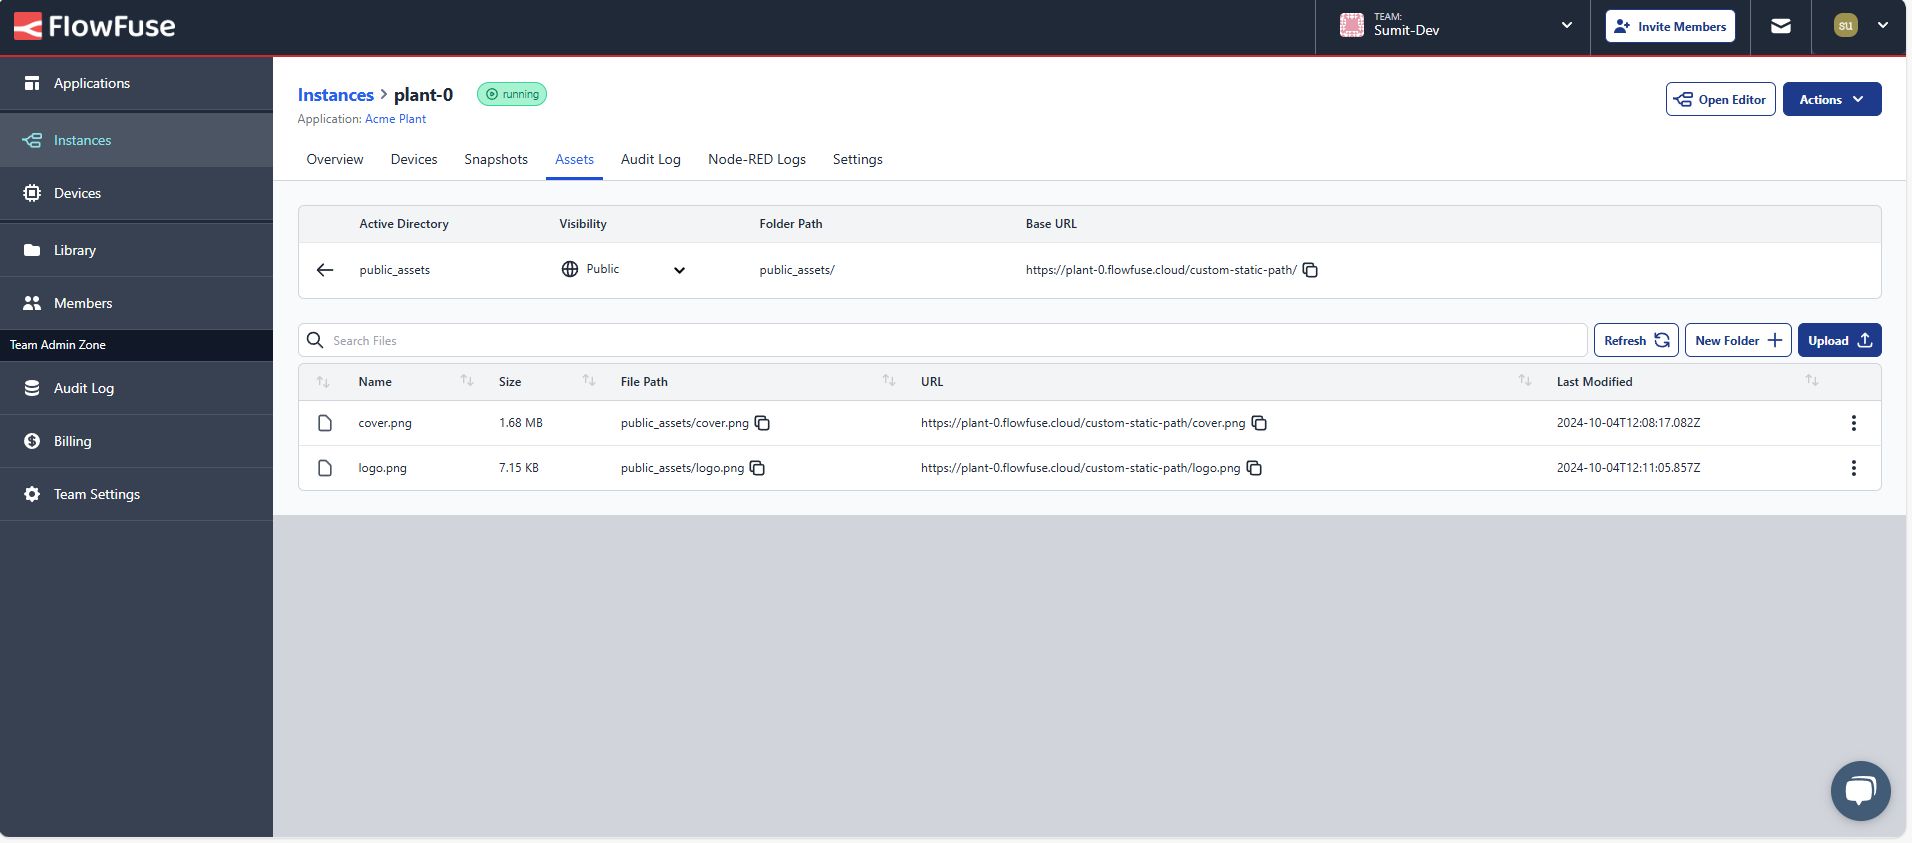Open the options menu for cover.png
The image size is (1912, 843).
click(x=1854, y=423)
